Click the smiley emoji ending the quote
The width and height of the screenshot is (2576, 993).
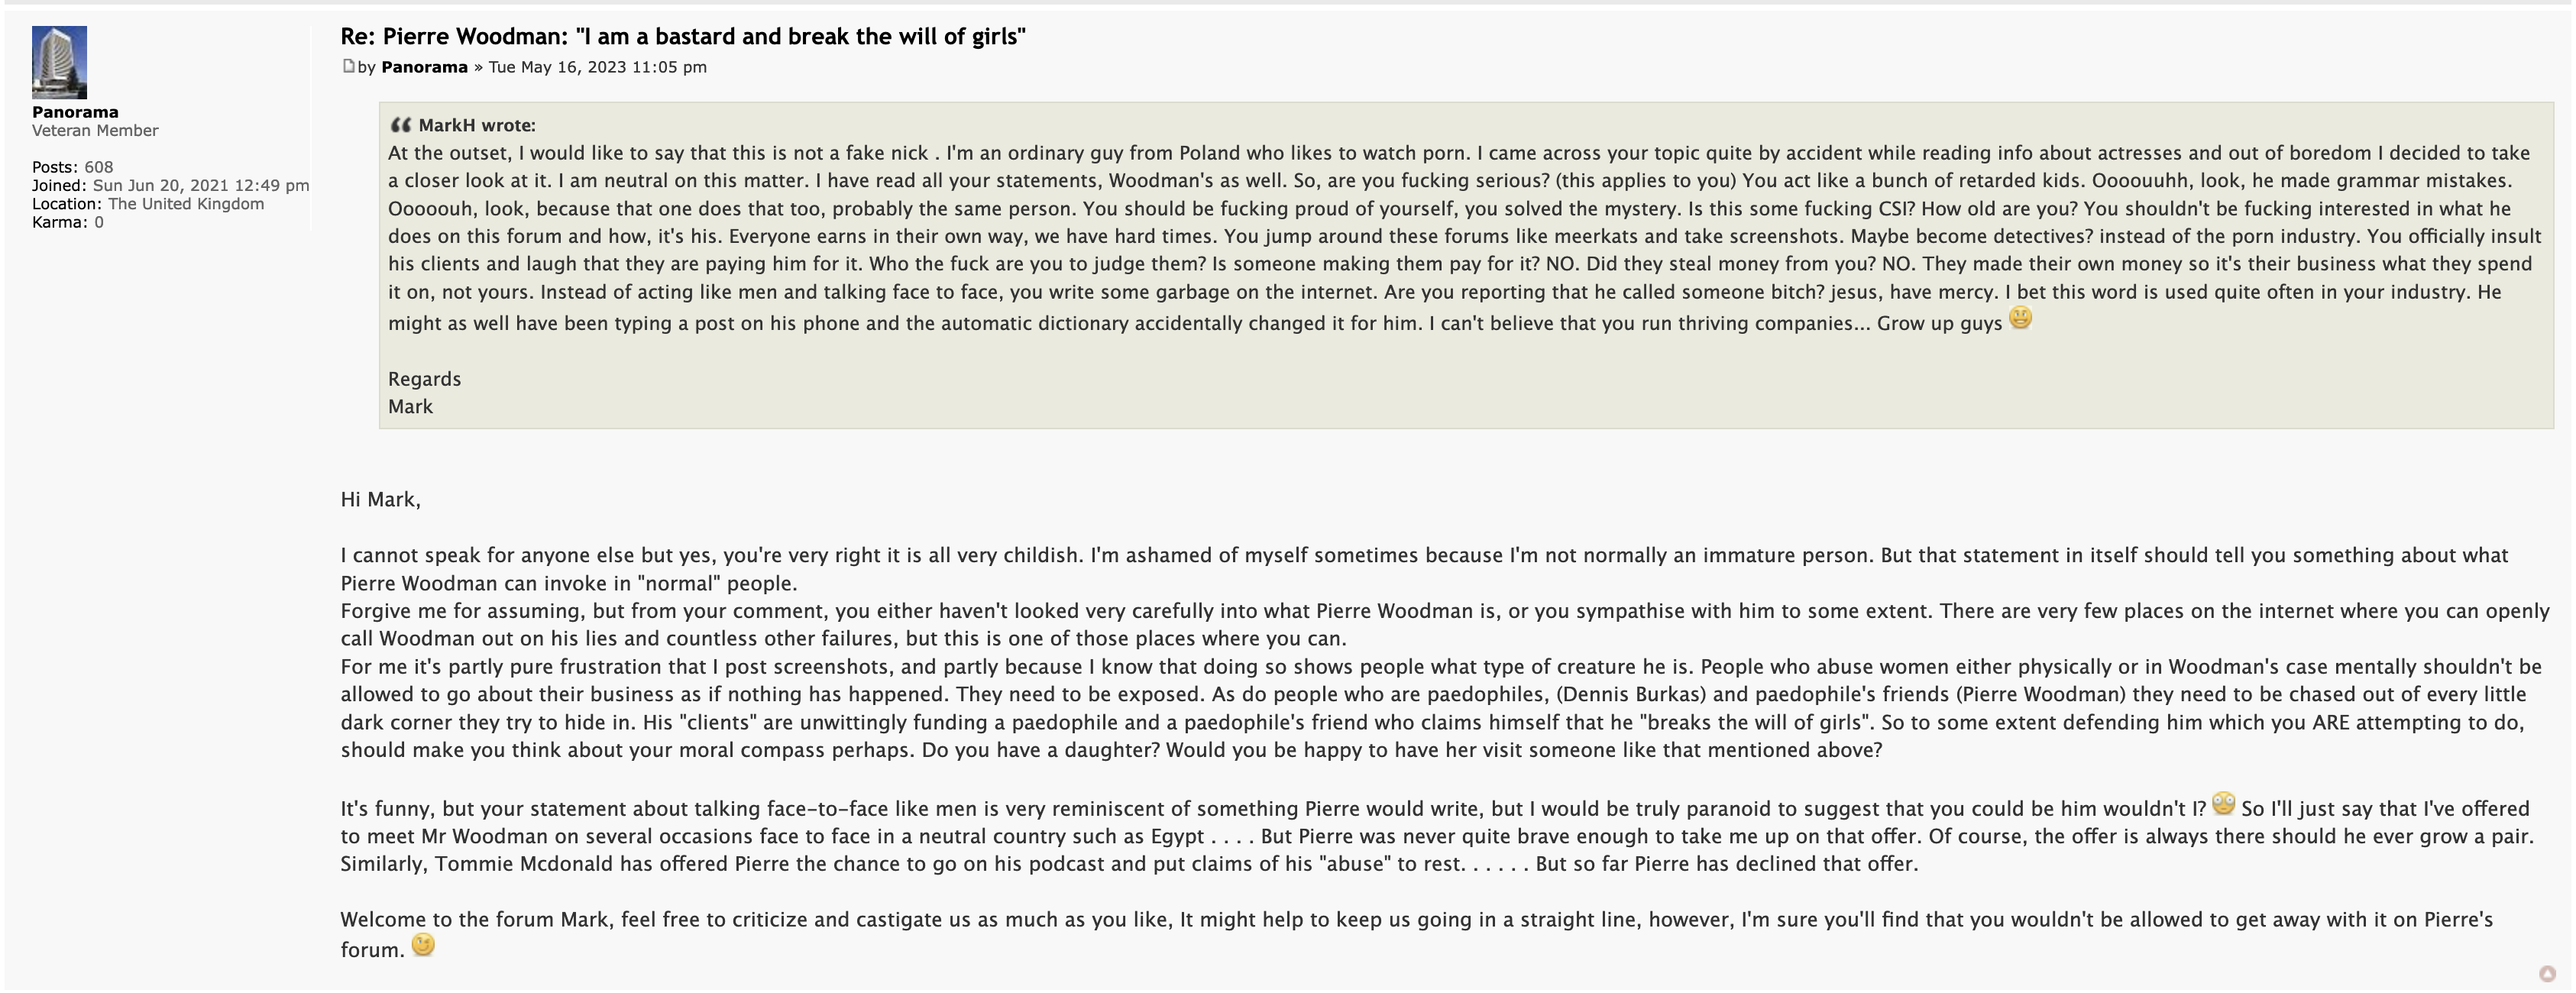2020,319
